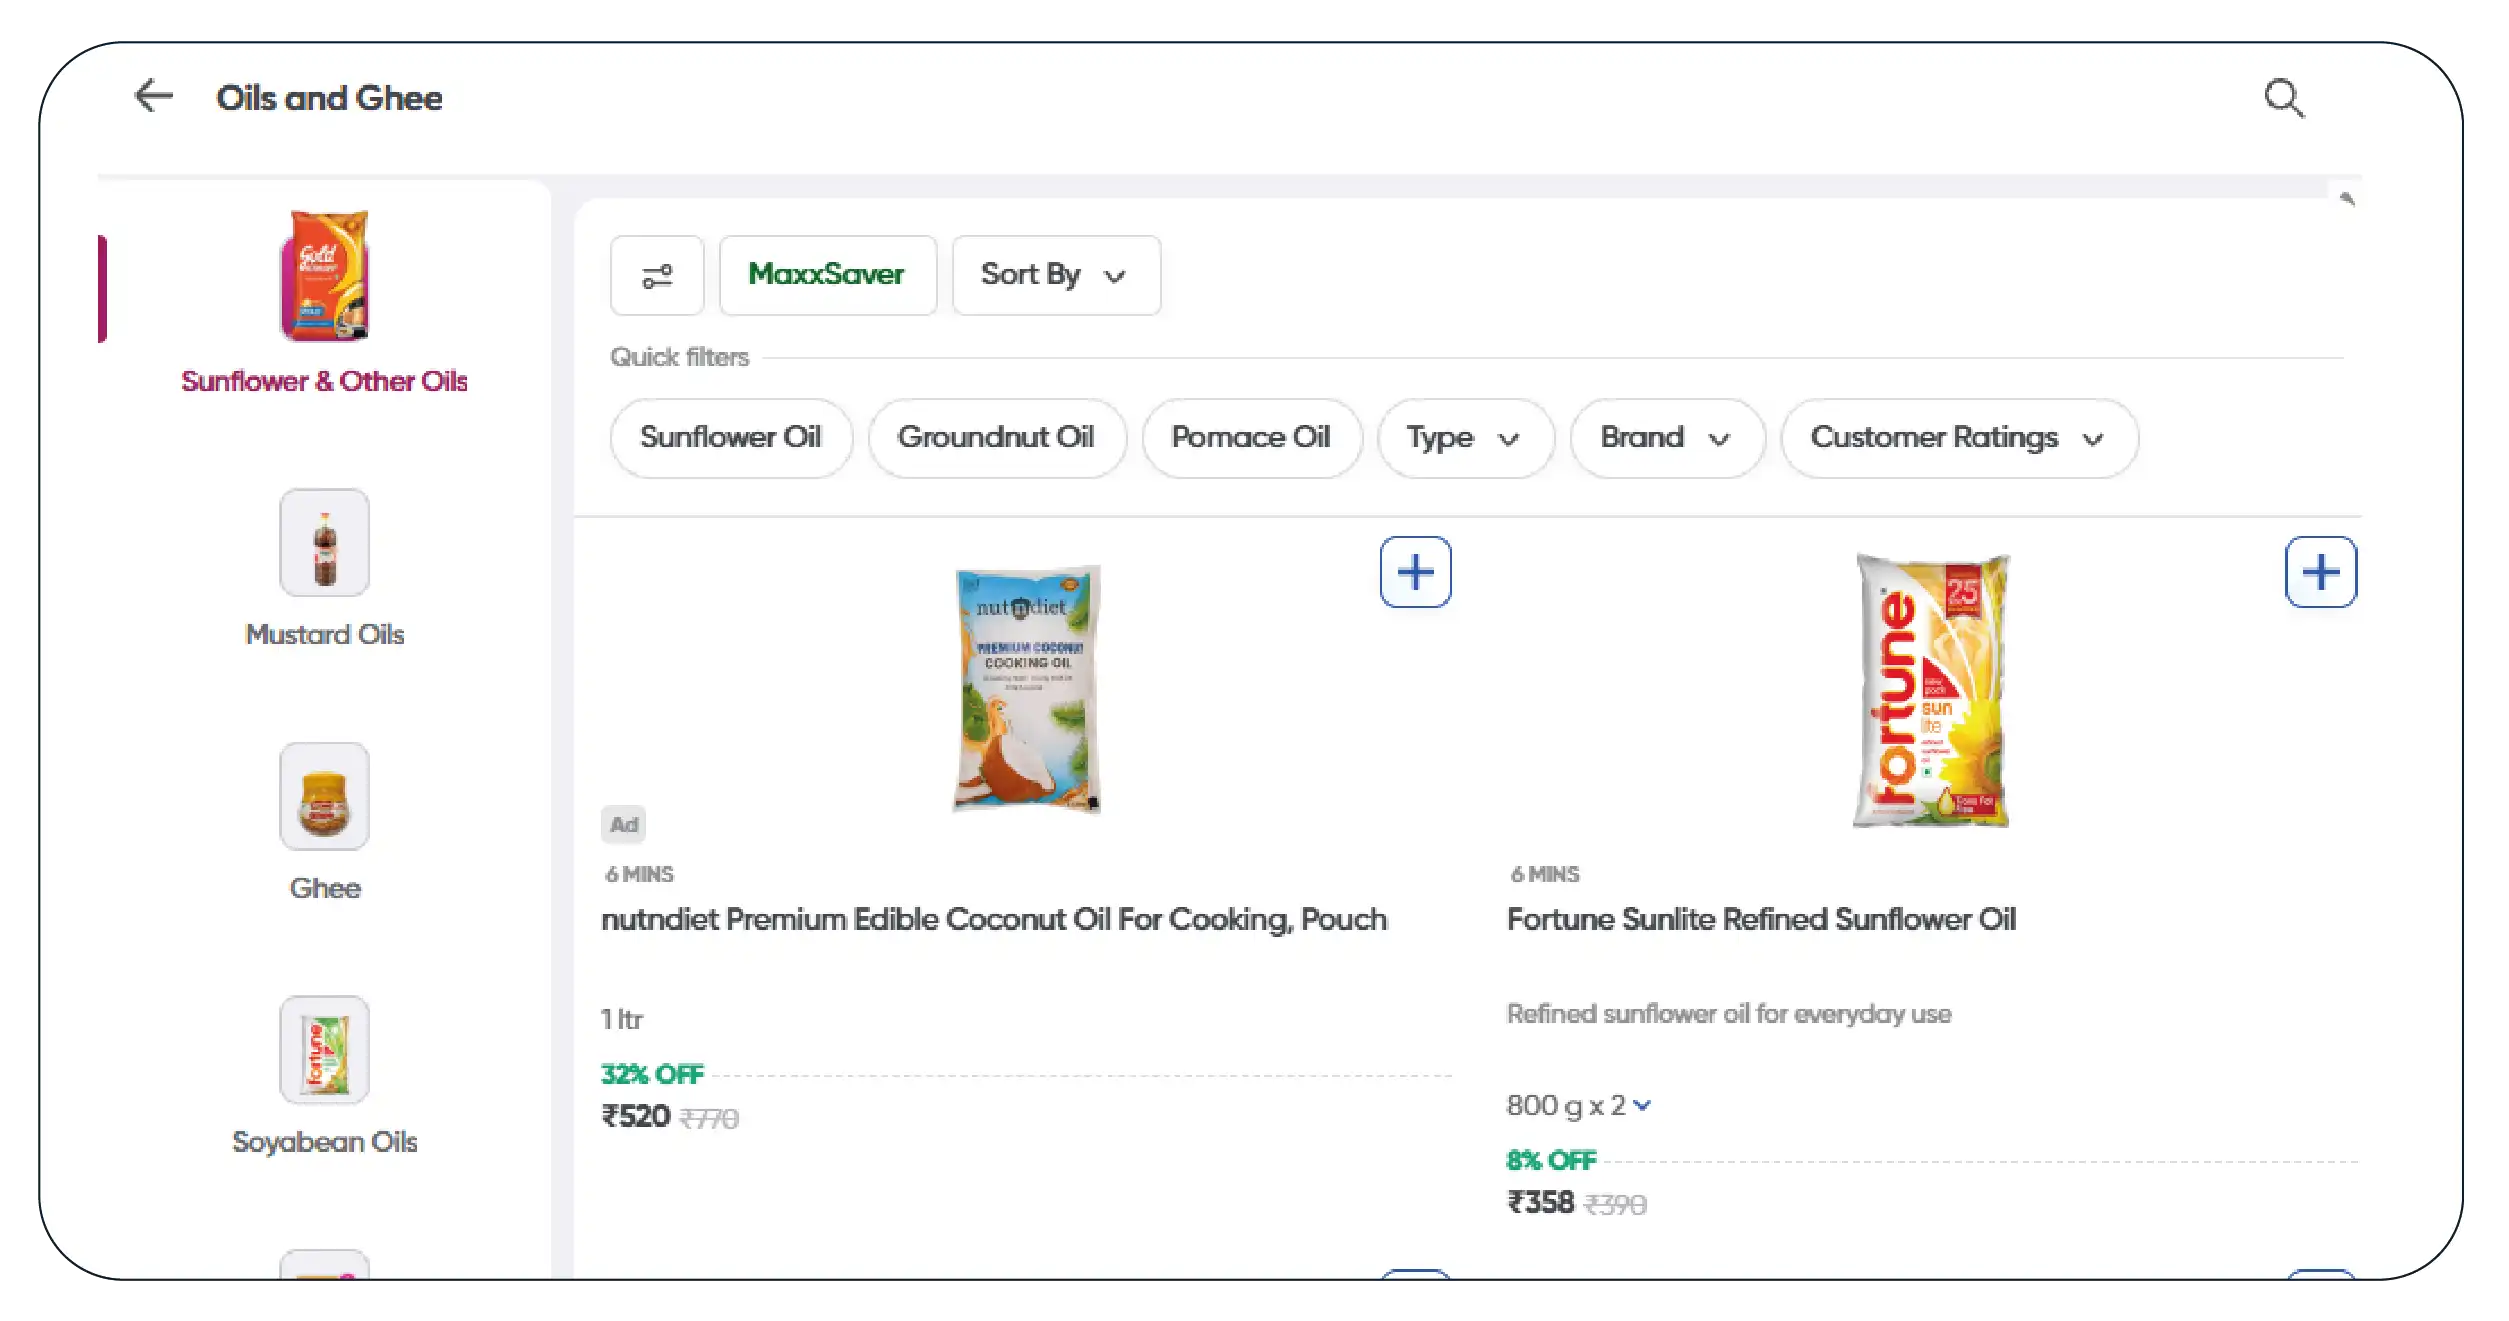Open search with the magnifier icon
The width and height of the screenshot is (2509, 1321).
click(x=2284, y=98)
